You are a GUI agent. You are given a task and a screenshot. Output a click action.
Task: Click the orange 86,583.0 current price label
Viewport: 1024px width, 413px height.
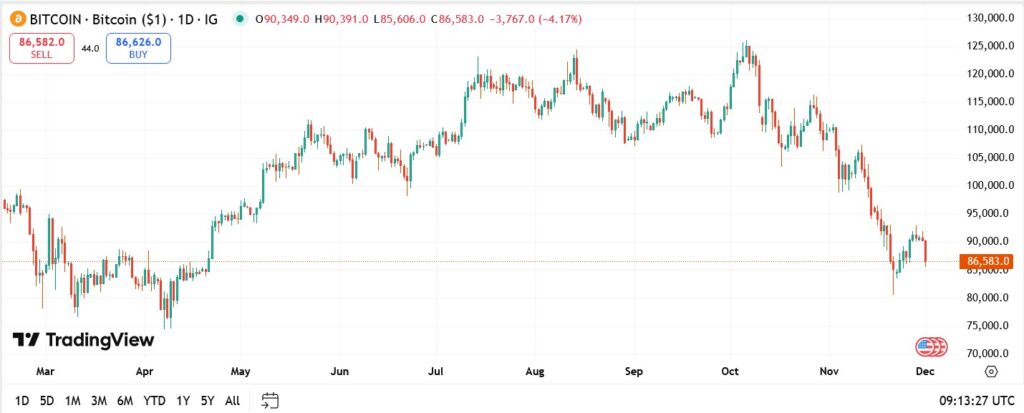tap(989, 262)
